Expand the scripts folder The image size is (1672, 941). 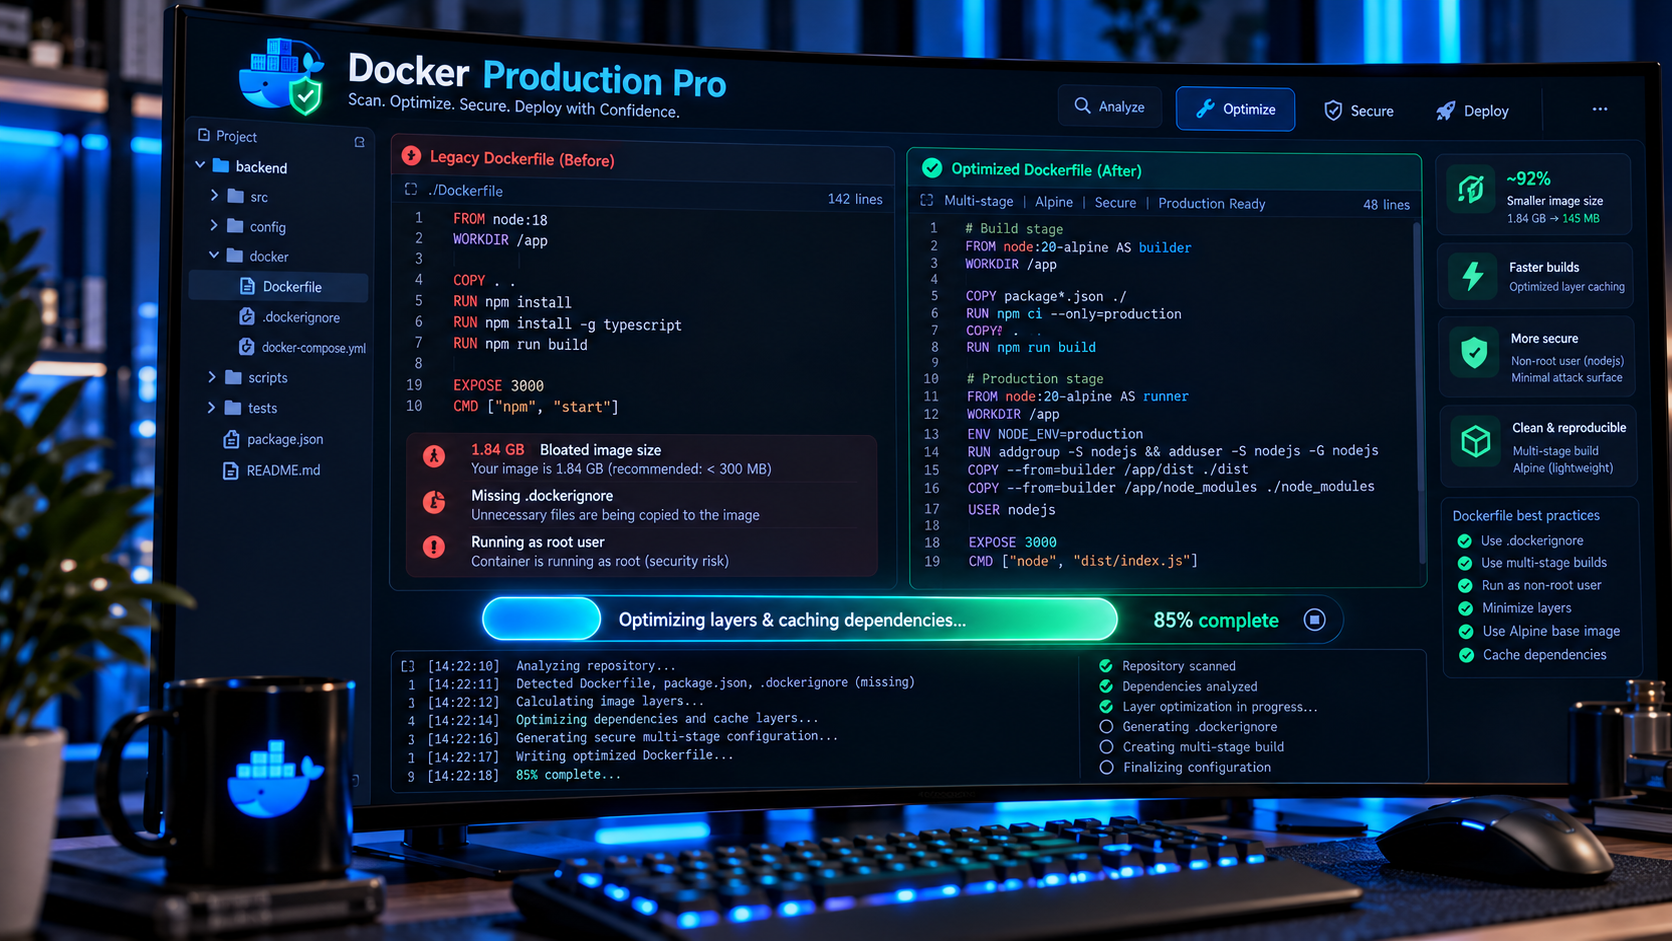point(212,377)
